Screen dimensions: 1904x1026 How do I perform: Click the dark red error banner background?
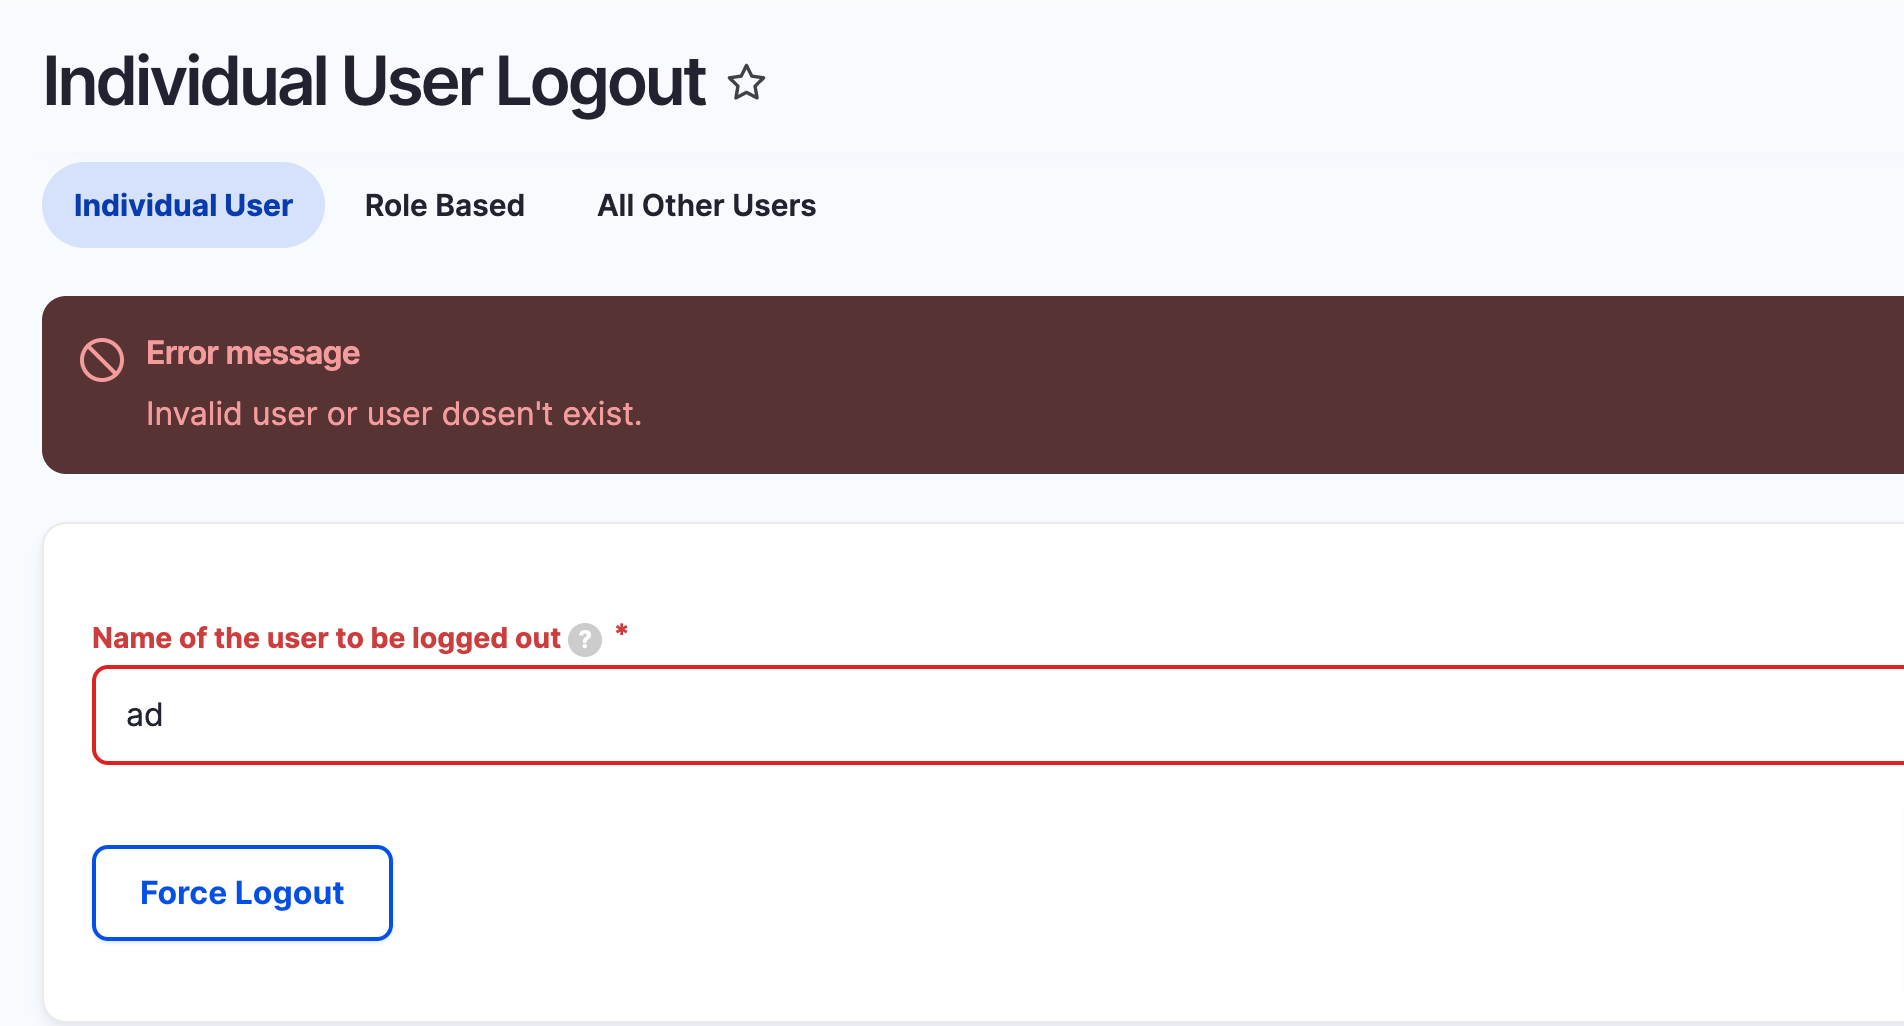[1200, 385]
